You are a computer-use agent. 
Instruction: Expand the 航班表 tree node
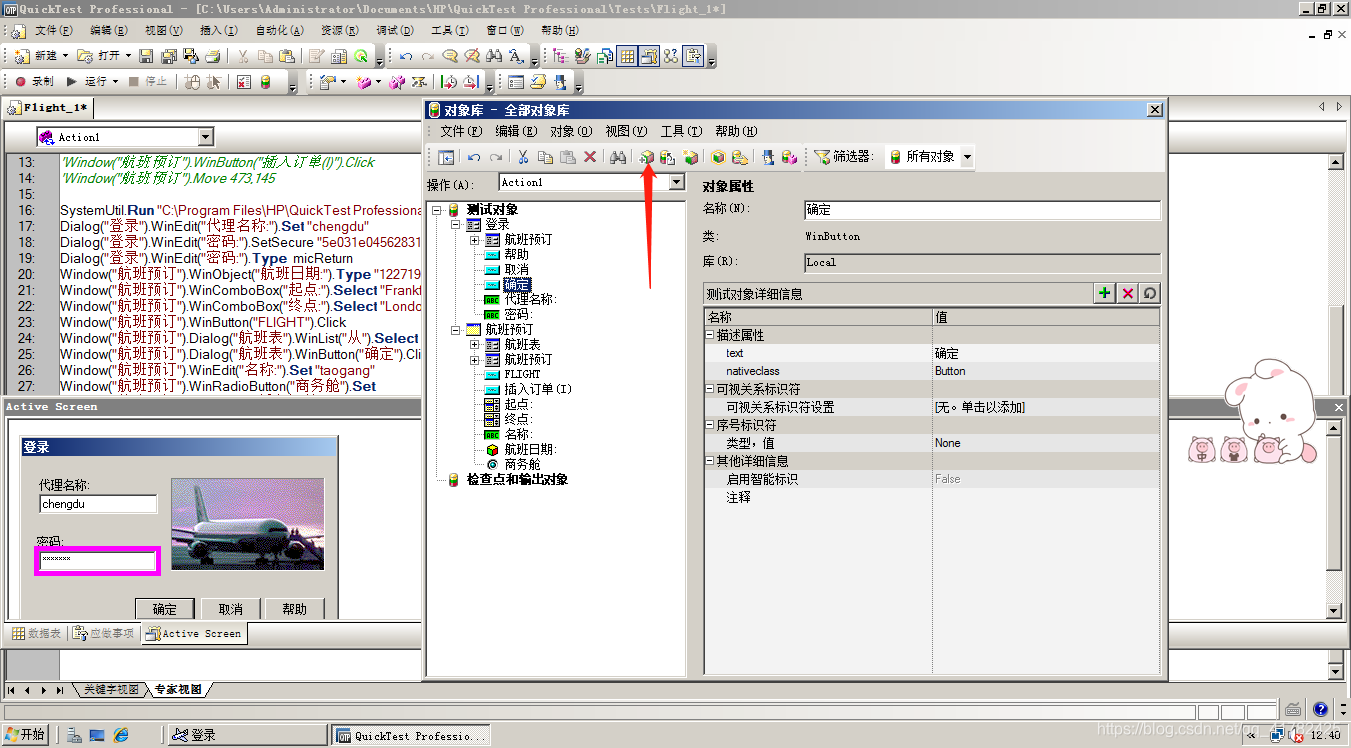coord(476,344)
